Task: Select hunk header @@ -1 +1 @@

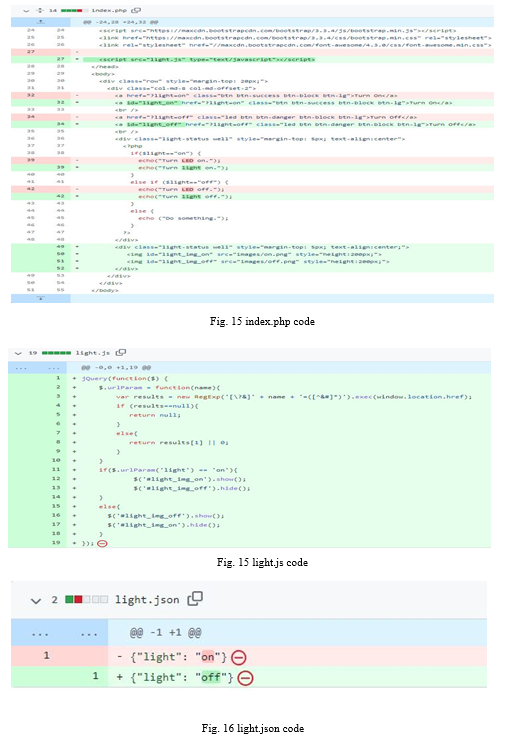Action: tap(165, 632)
